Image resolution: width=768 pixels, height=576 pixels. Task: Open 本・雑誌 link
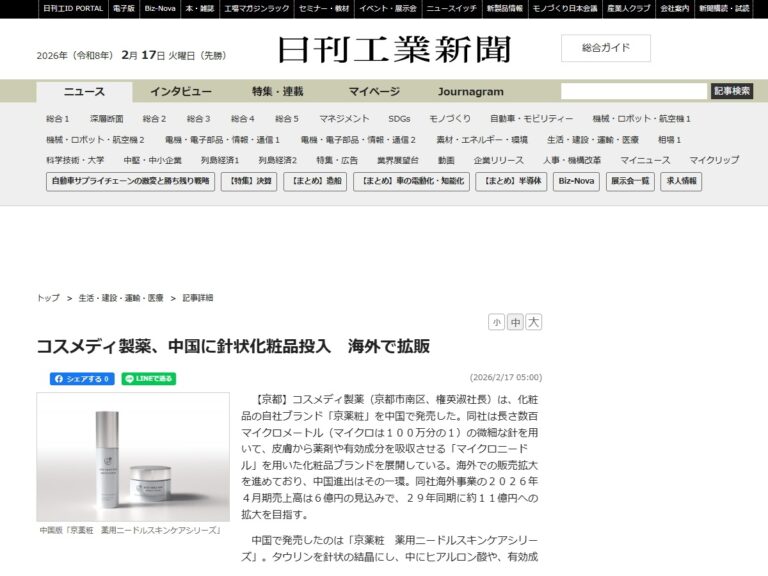199,8
